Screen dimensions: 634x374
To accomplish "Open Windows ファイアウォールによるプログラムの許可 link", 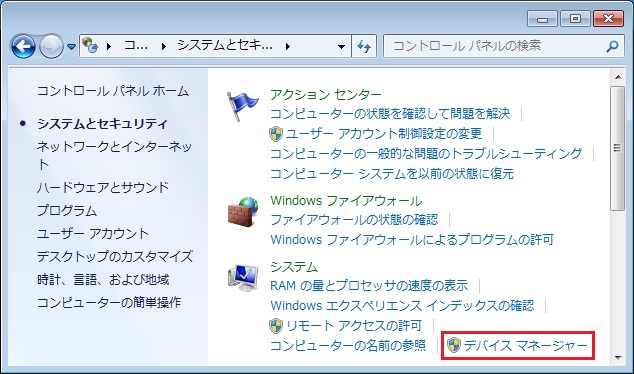I will pos(412,240).
